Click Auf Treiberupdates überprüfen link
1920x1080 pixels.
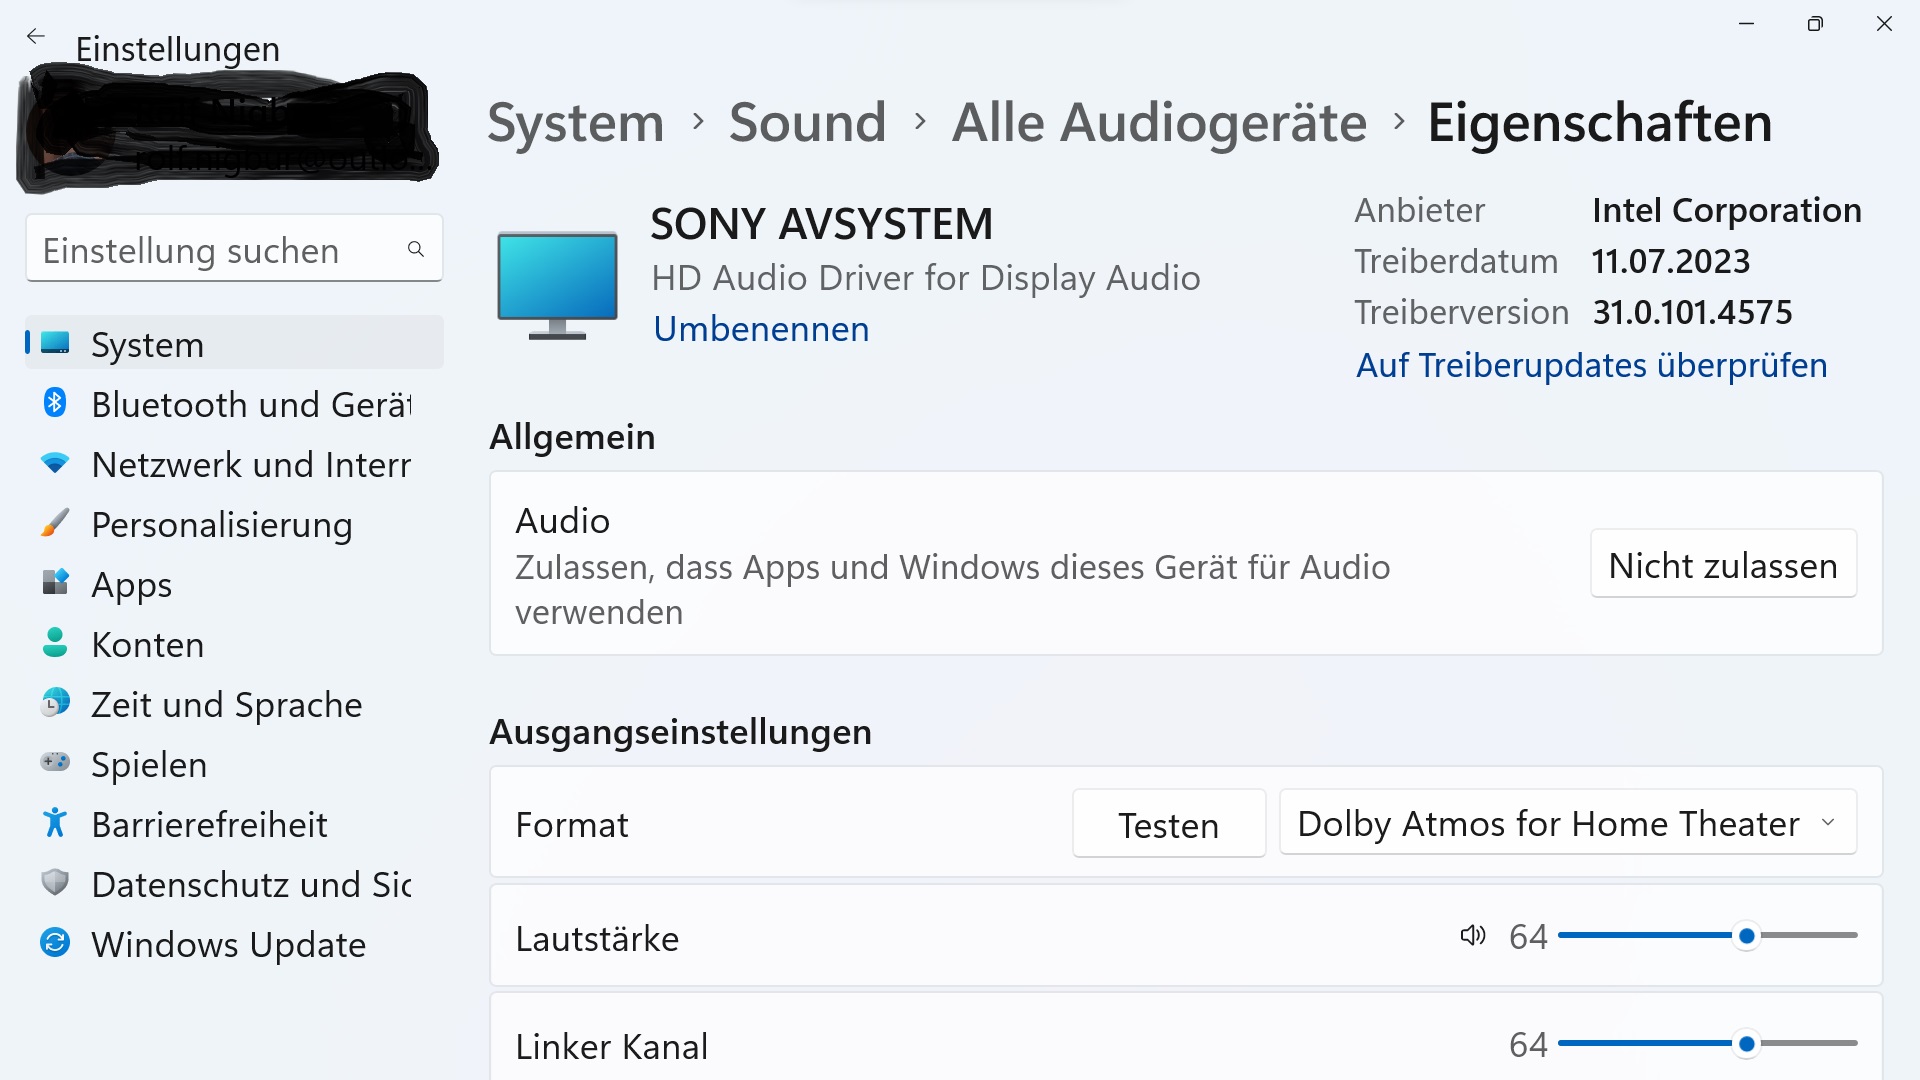click(x=1591, y=365)
